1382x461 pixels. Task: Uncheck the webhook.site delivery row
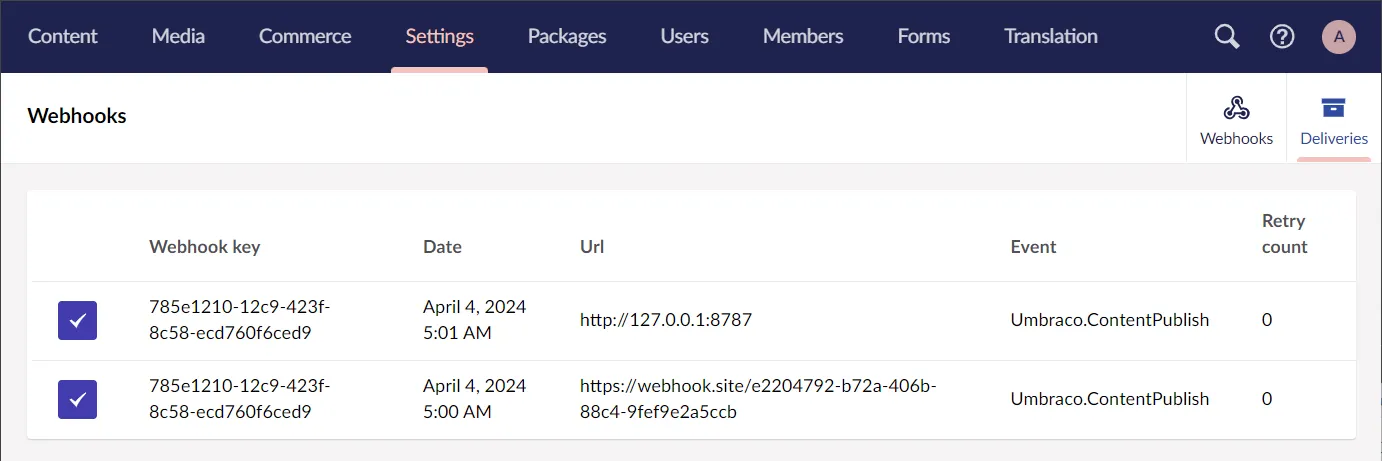pyautogui.click(x=77, y=399)
